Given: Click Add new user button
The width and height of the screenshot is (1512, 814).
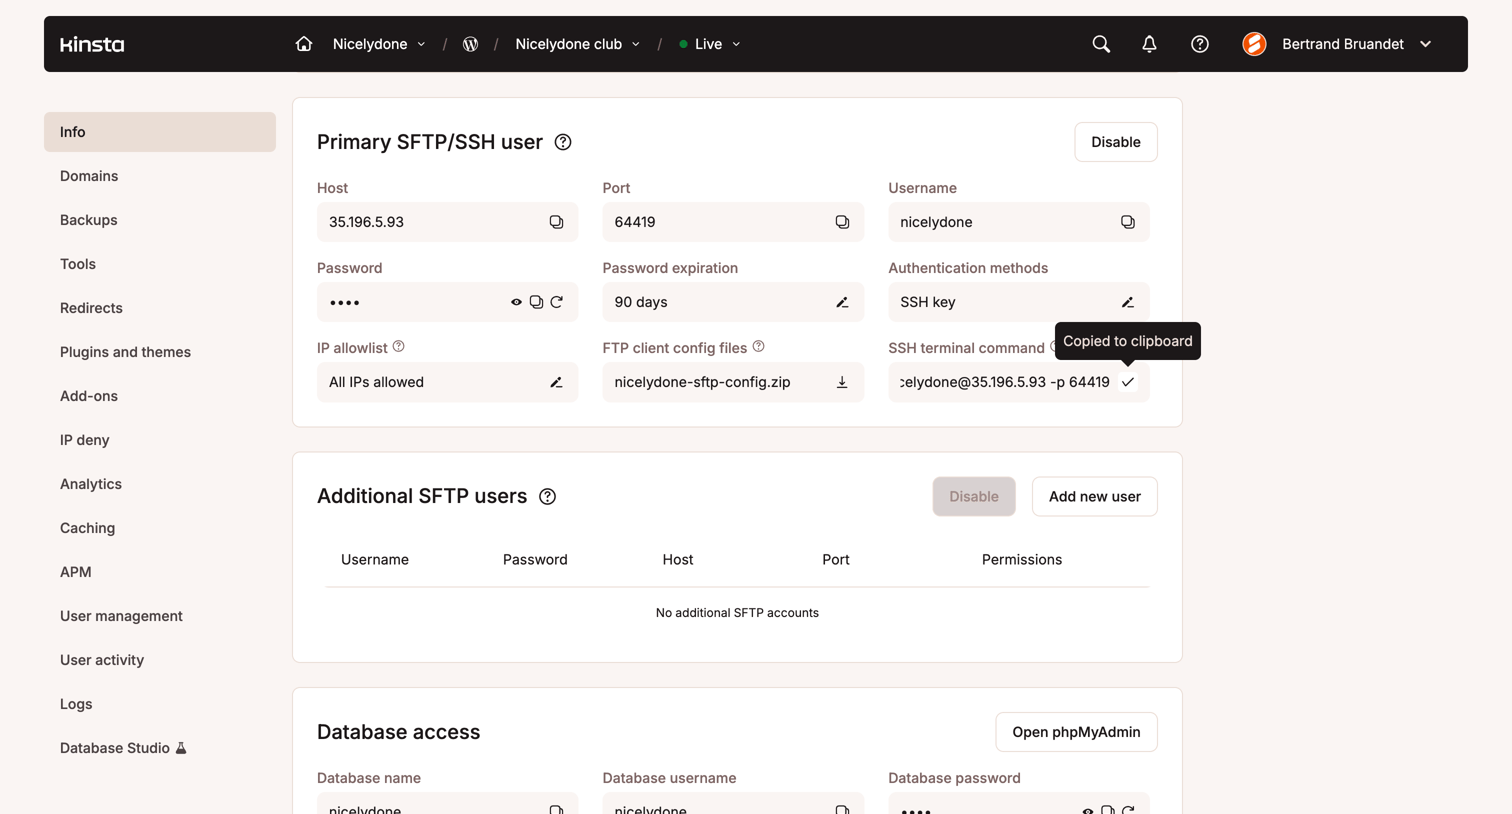Looking at the screenshot, I should [1095, 496].
